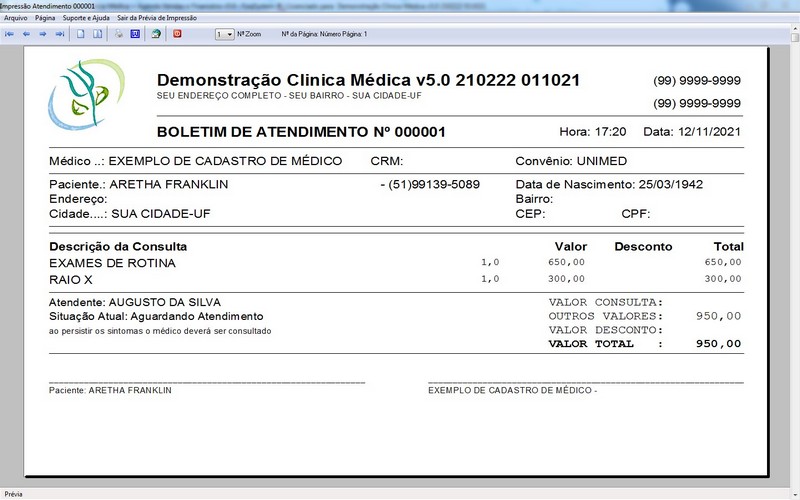Click 'BOLETIM DE ATENDIMENTO Nº 000001' heading
The image size is (800, 500).
pos(301,132)
